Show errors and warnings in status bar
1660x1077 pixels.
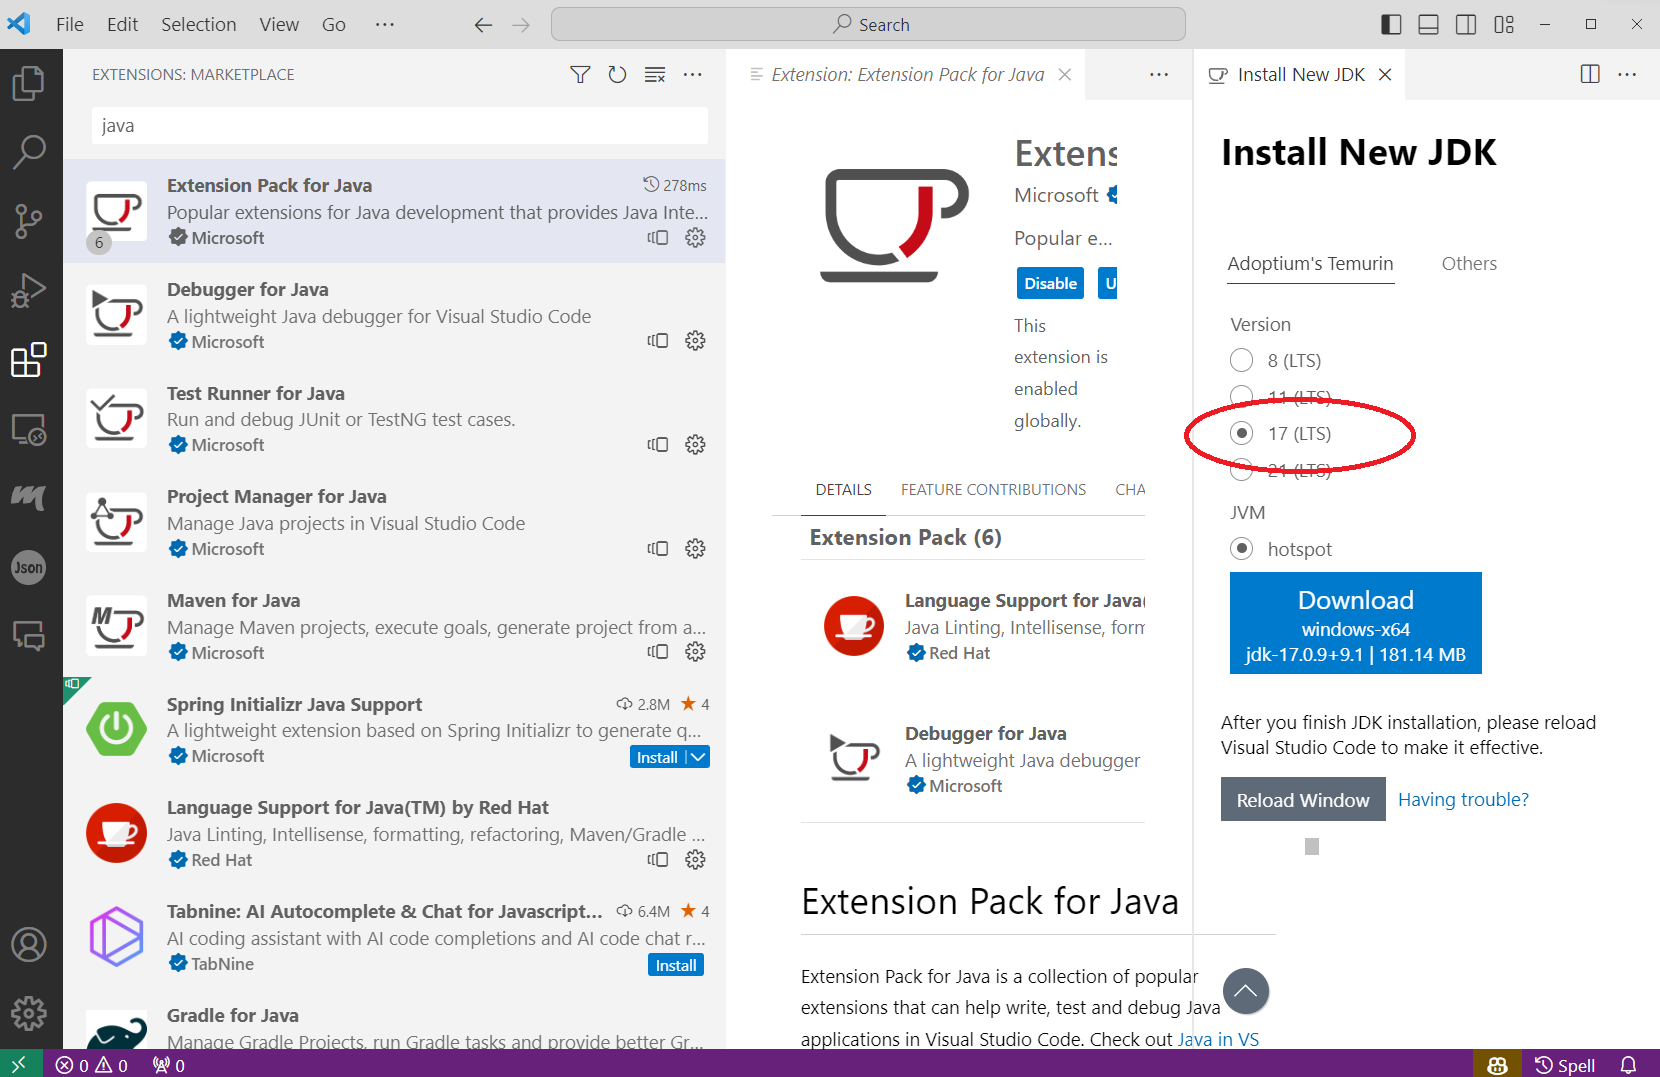pyautogui.click(x=92, y=1065)
